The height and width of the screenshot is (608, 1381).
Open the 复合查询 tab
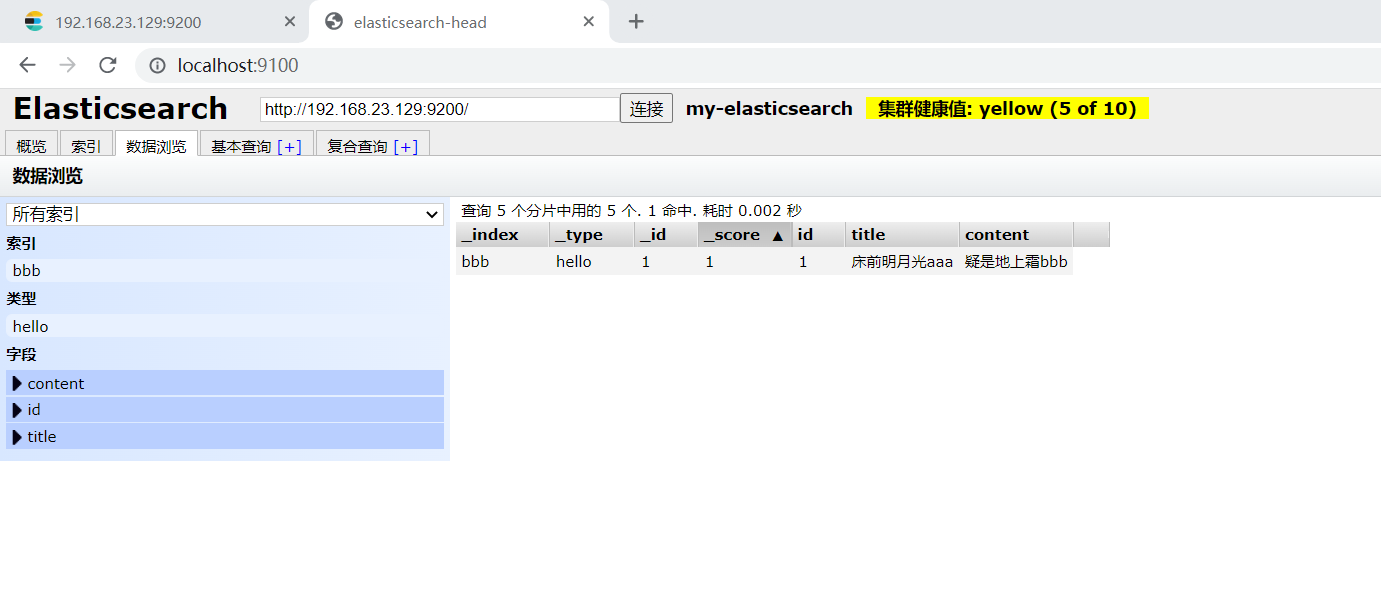pyautogui.click(x=357, y=146)
